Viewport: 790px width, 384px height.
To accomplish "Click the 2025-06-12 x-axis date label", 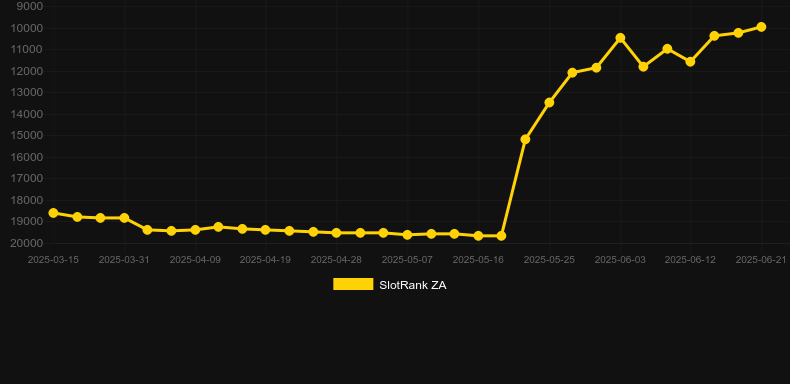I will click(690, 260).
